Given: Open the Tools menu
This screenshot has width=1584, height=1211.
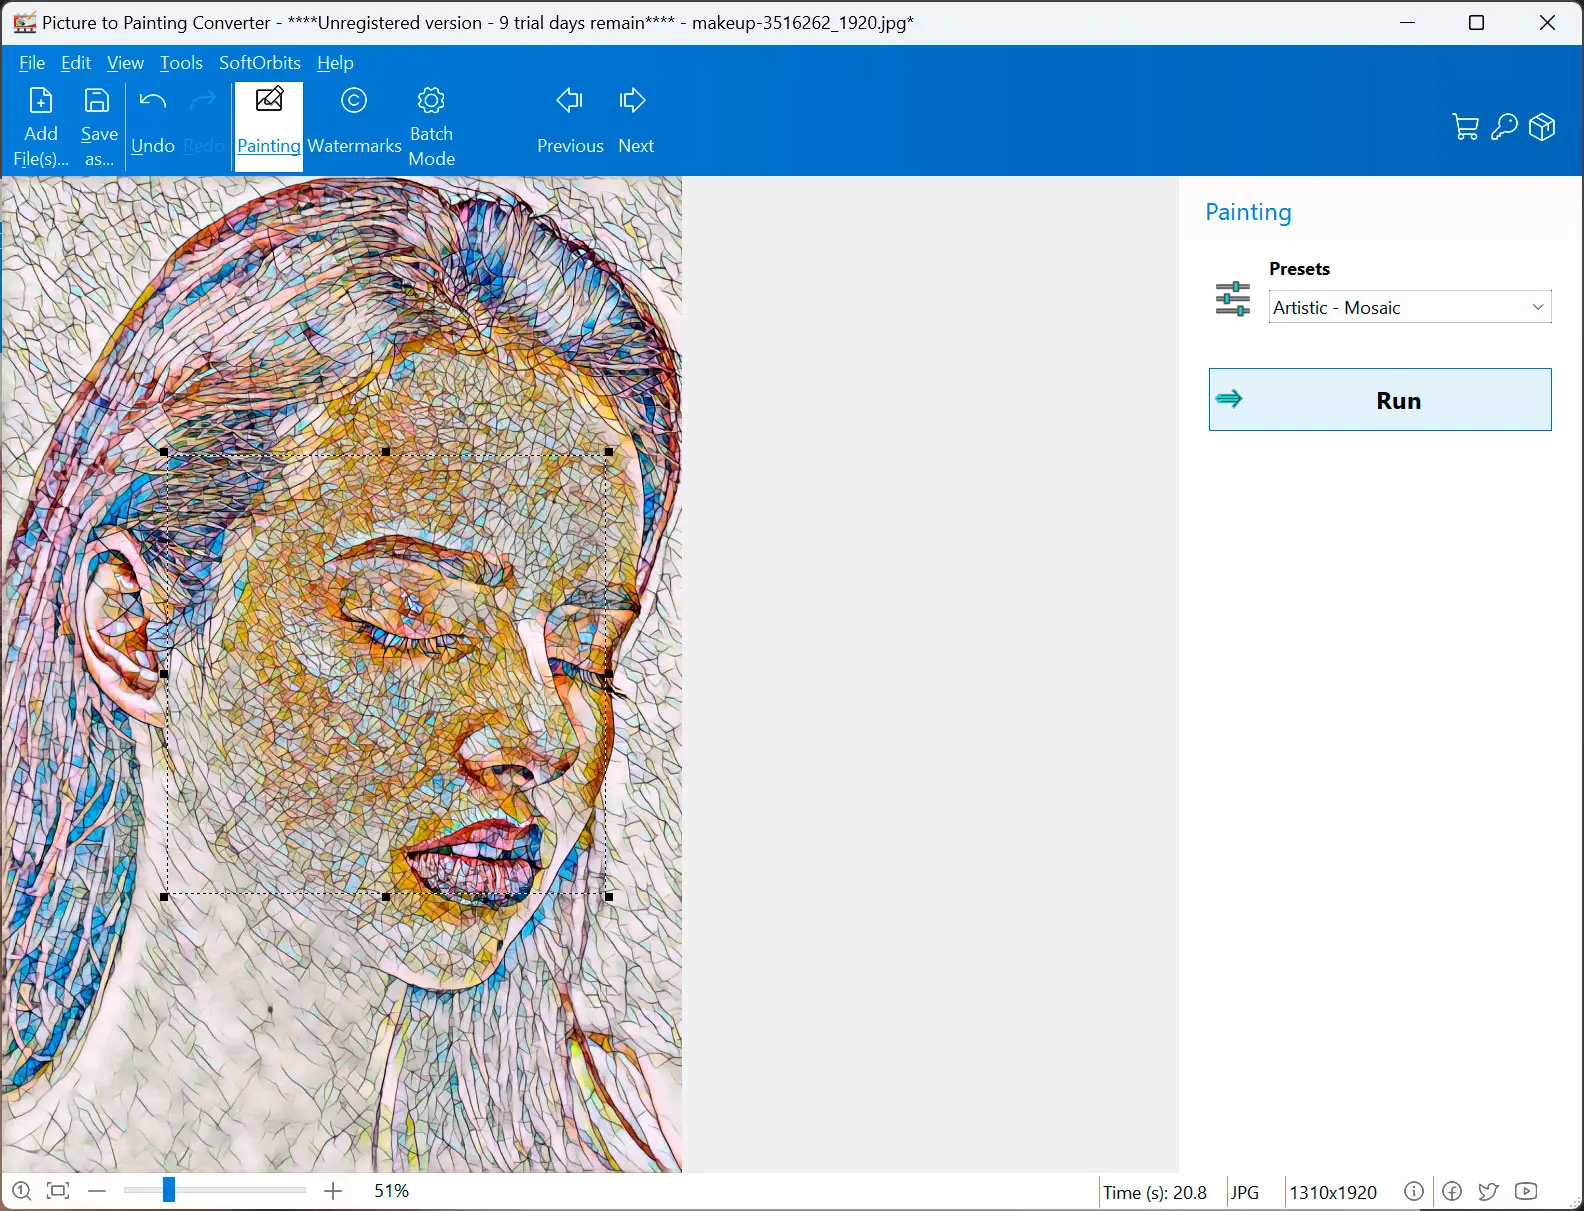Looking at the screenshot, I should coord(181,63).
